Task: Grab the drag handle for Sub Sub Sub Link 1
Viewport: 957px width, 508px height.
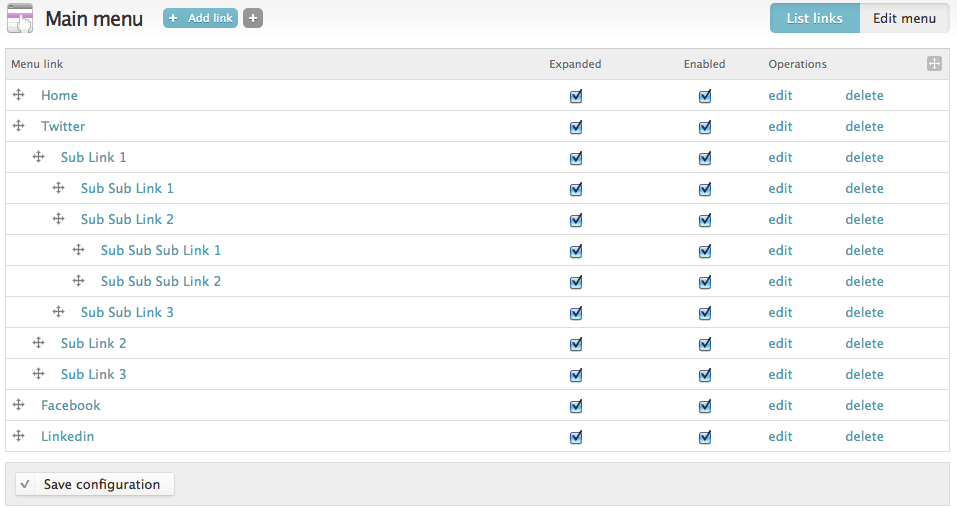Action: (79, 250)
